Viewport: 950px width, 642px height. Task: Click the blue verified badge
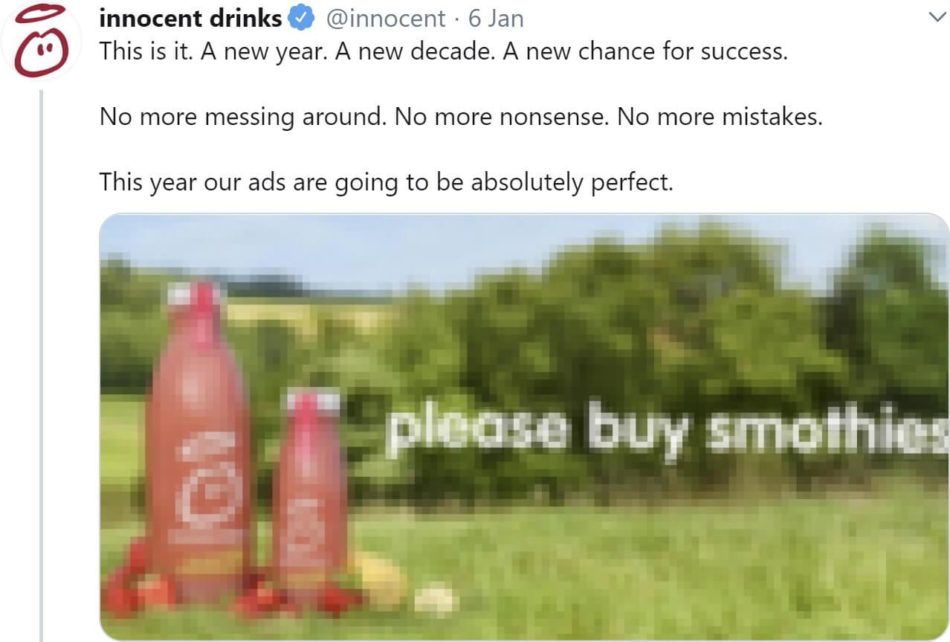coord(301,18)
